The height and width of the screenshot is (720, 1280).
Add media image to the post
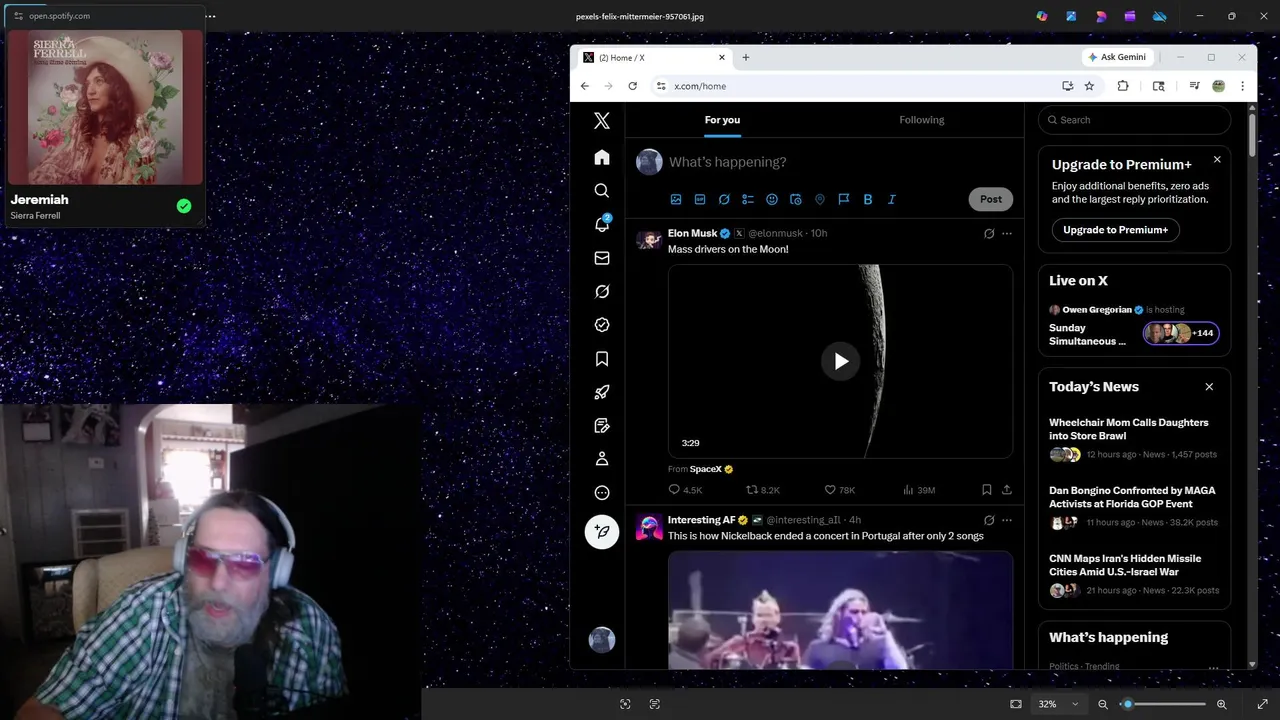coord(676,199)
